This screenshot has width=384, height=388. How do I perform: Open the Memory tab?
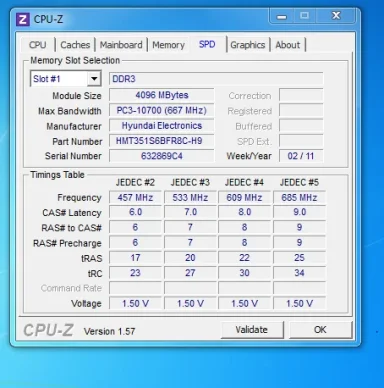tap(168, 45)
